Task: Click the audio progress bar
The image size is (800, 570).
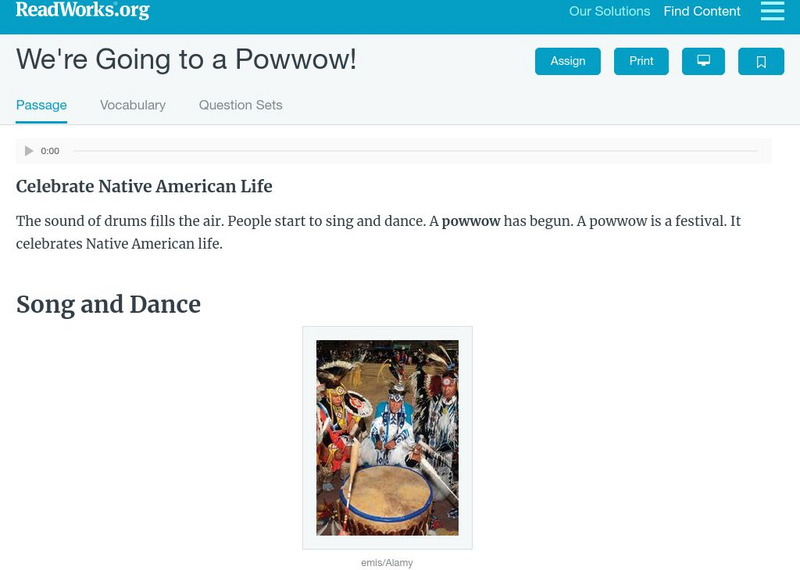Action: point(415,151)
